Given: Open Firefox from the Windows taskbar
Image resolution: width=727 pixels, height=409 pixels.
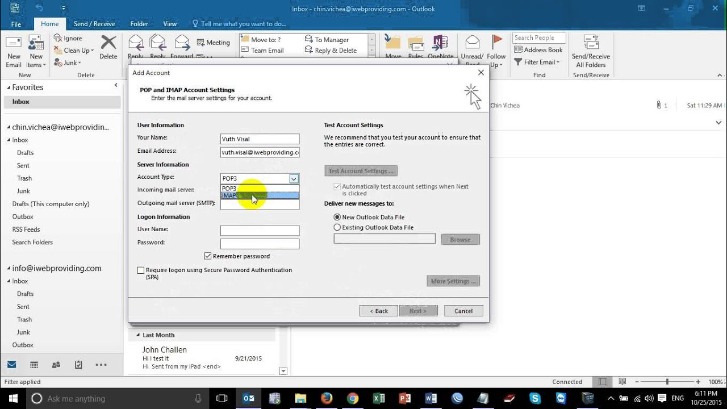Looking at the screenshot, I should click(x=326, y=398).
